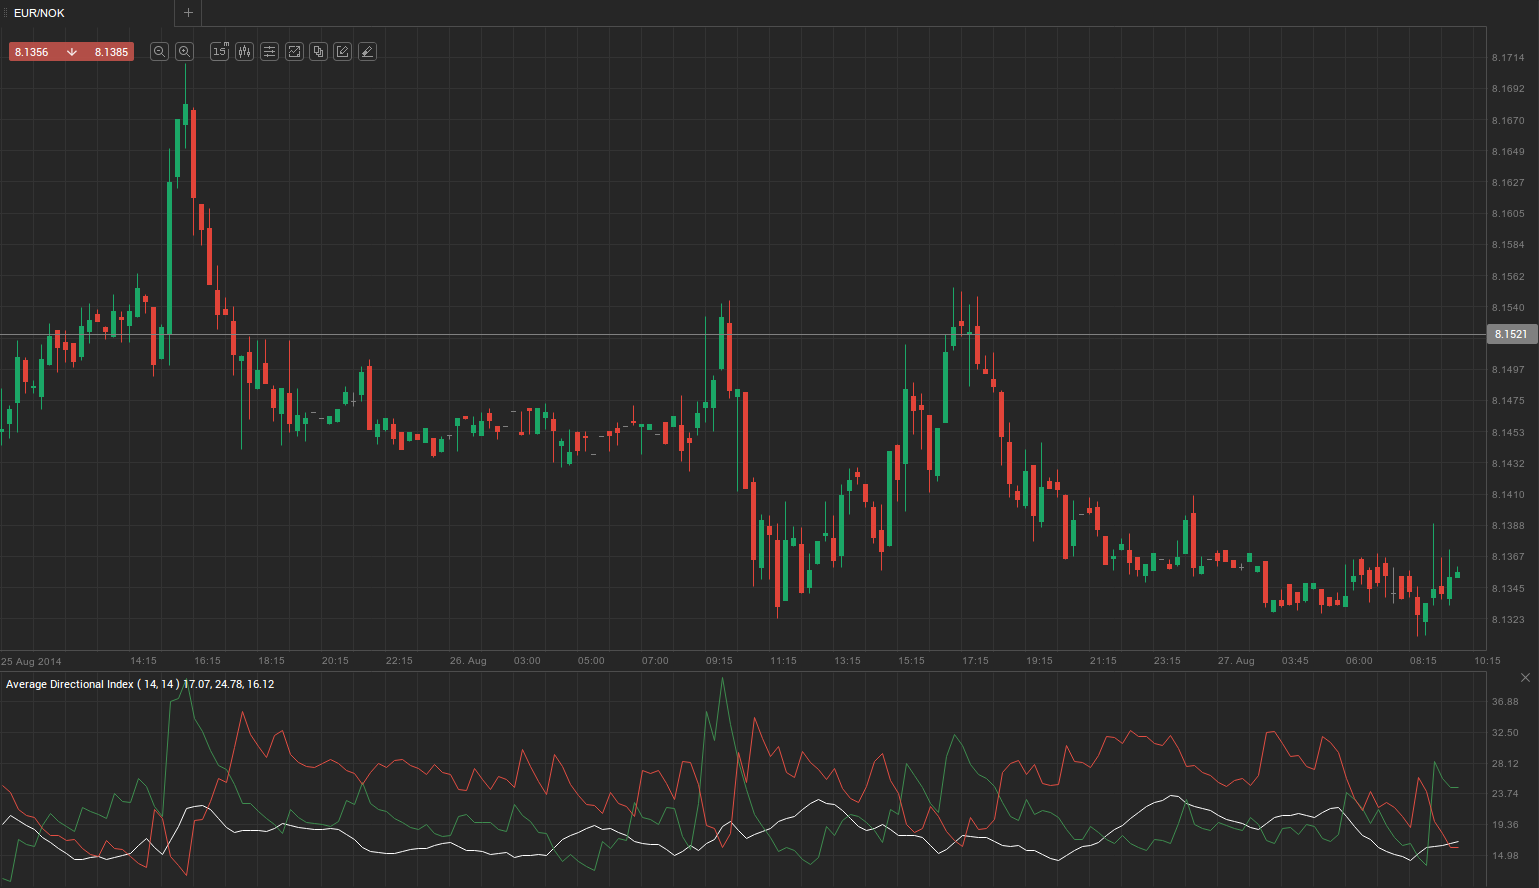Click the overlapping squares compare icon

[x=318, y=52]
